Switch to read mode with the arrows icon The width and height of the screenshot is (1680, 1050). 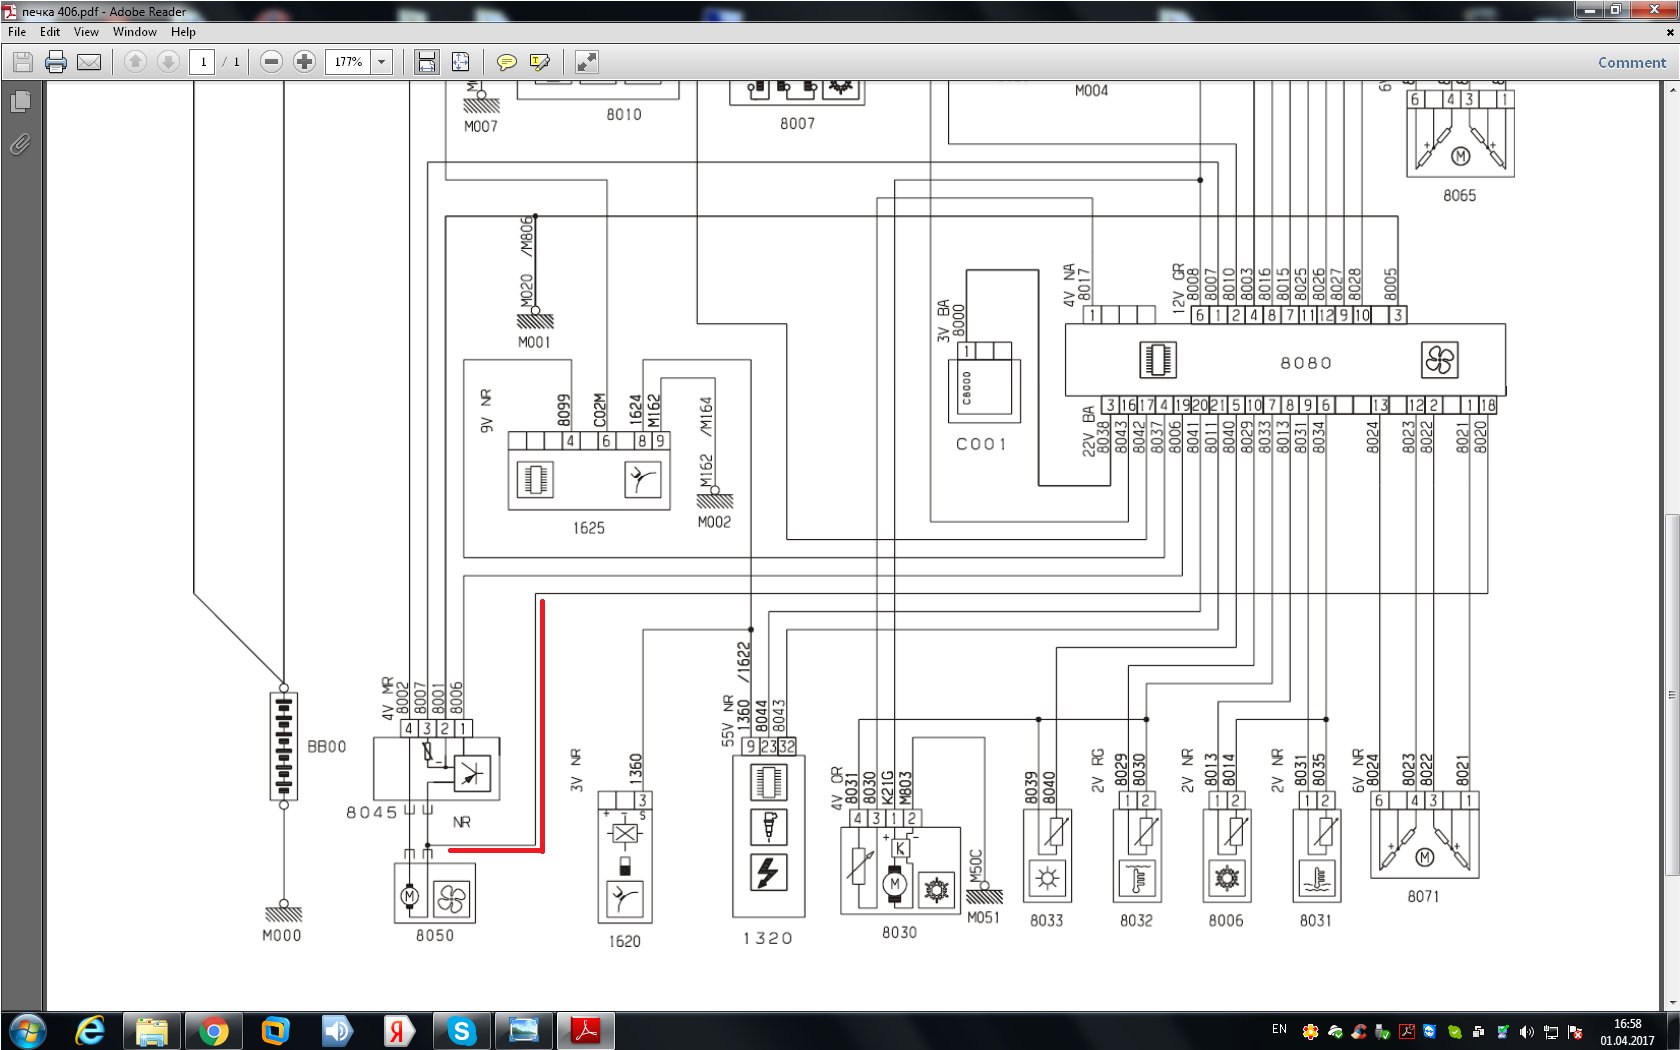pos(587,62)
